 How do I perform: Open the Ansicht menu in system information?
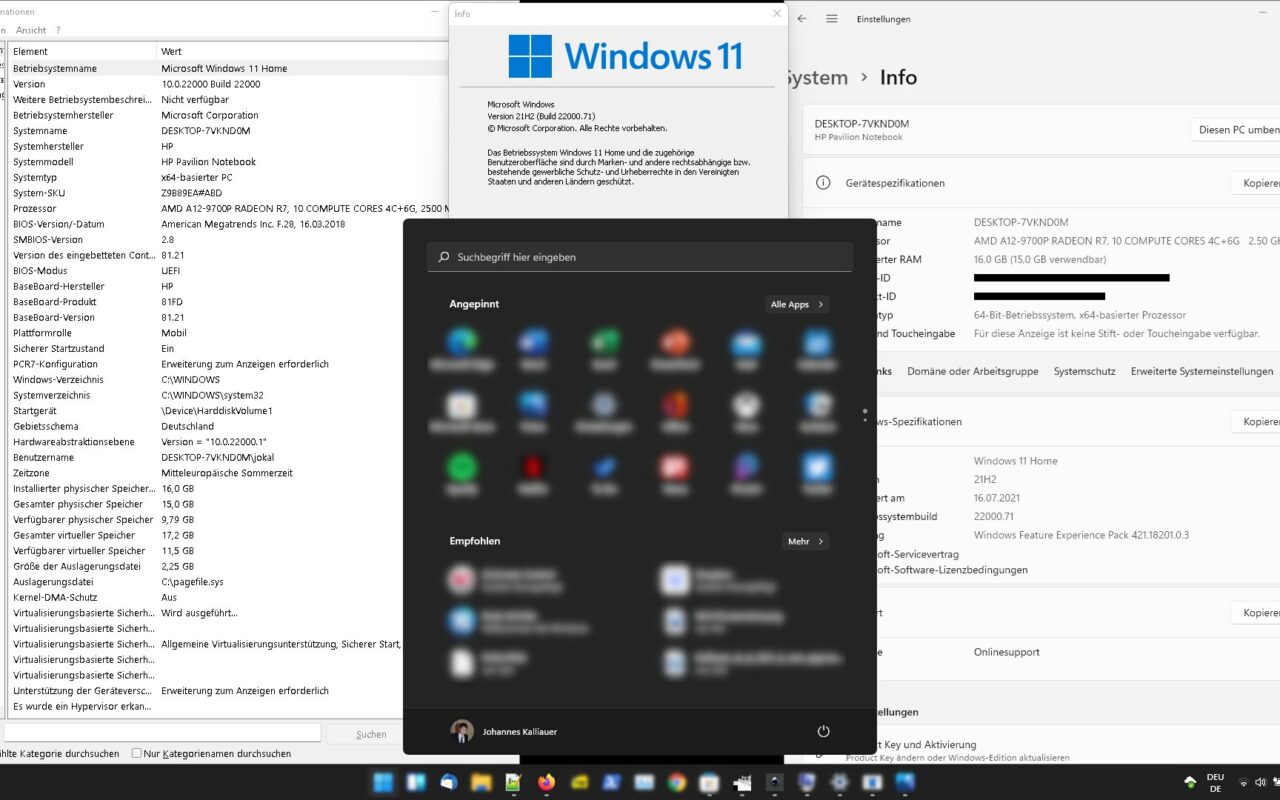(31, 30)
